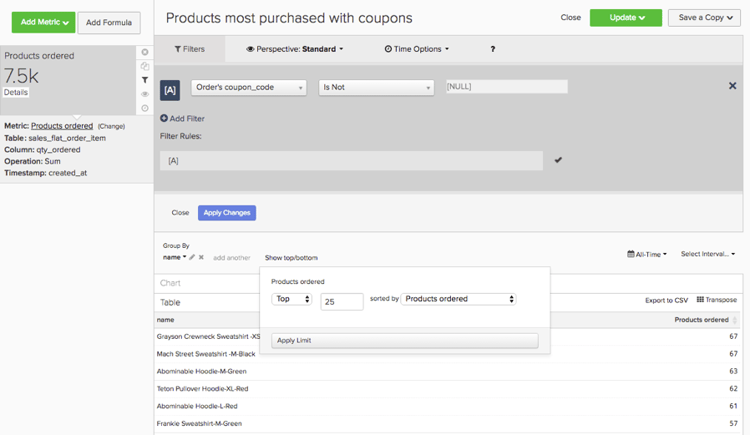Click the pencil icon next to name group
The image size is (750, 435).
click(192, 258)
